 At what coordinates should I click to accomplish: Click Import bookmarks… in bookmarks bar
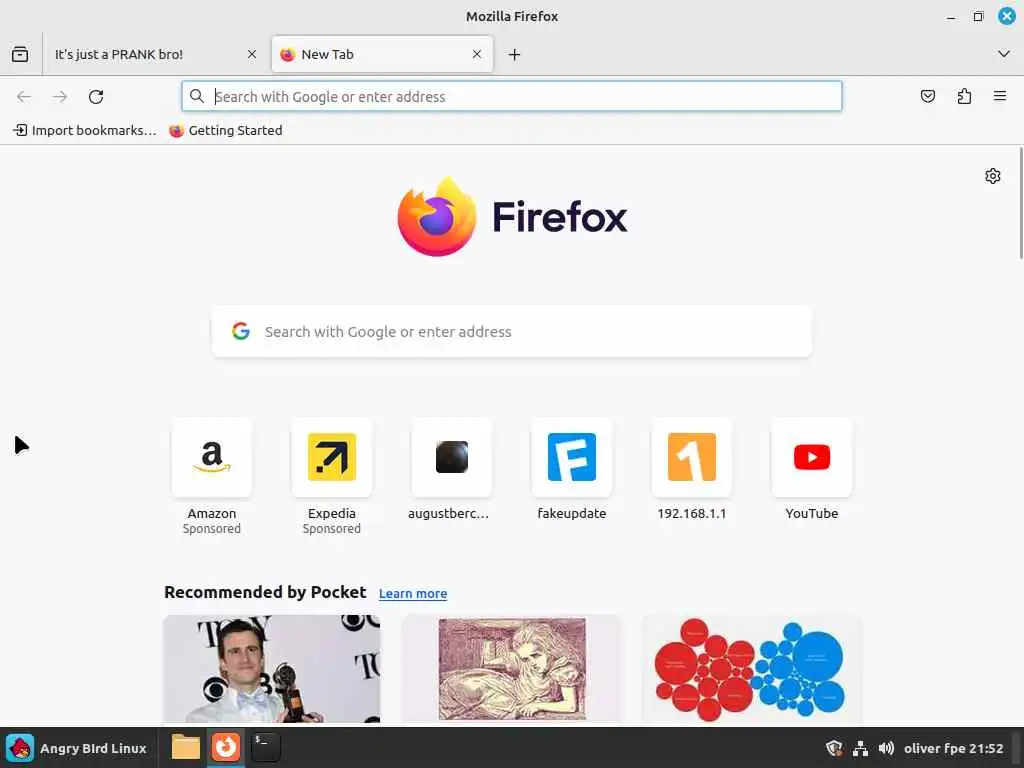coord(86,131)
